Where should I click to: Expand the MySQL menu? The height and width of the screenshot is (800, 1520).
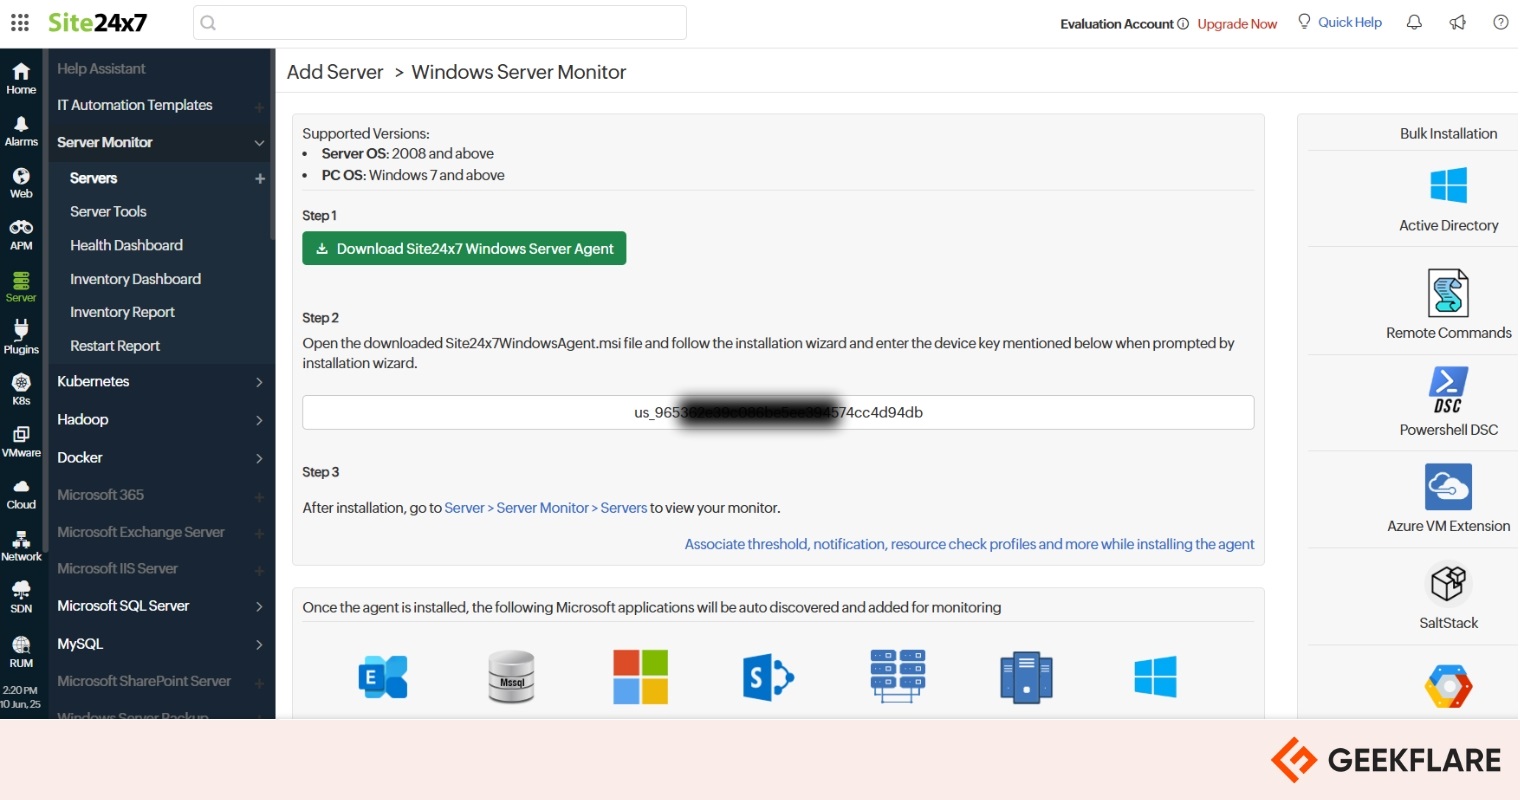click(x=259, y=645)
